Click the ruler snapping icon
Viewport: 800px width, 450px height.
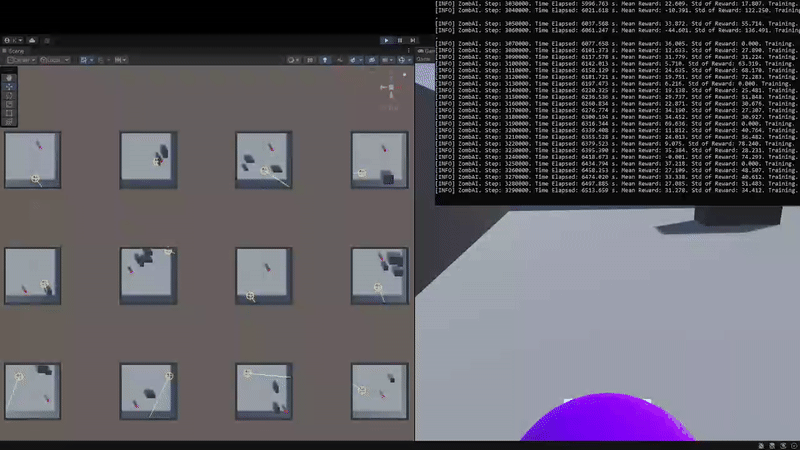point(118,60)
